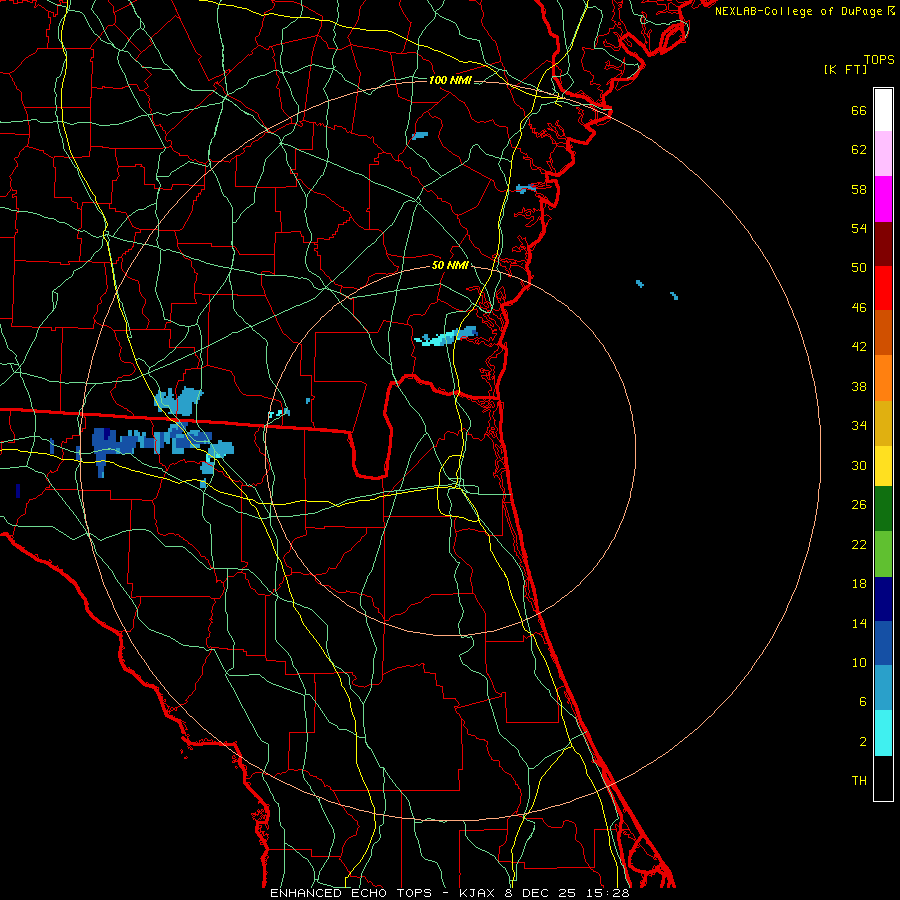Click the 50 NMI range ring label
The width and height of the screenshot is (900, 900).
point(450,265)
